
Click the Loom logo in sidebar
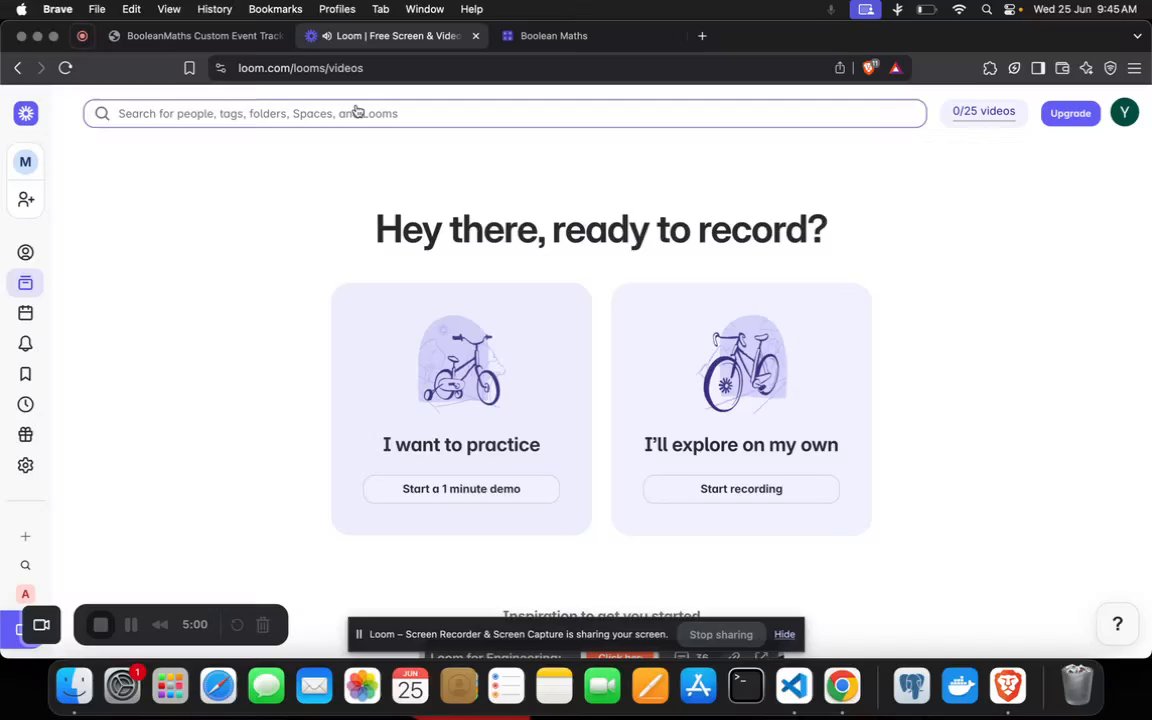26,113
